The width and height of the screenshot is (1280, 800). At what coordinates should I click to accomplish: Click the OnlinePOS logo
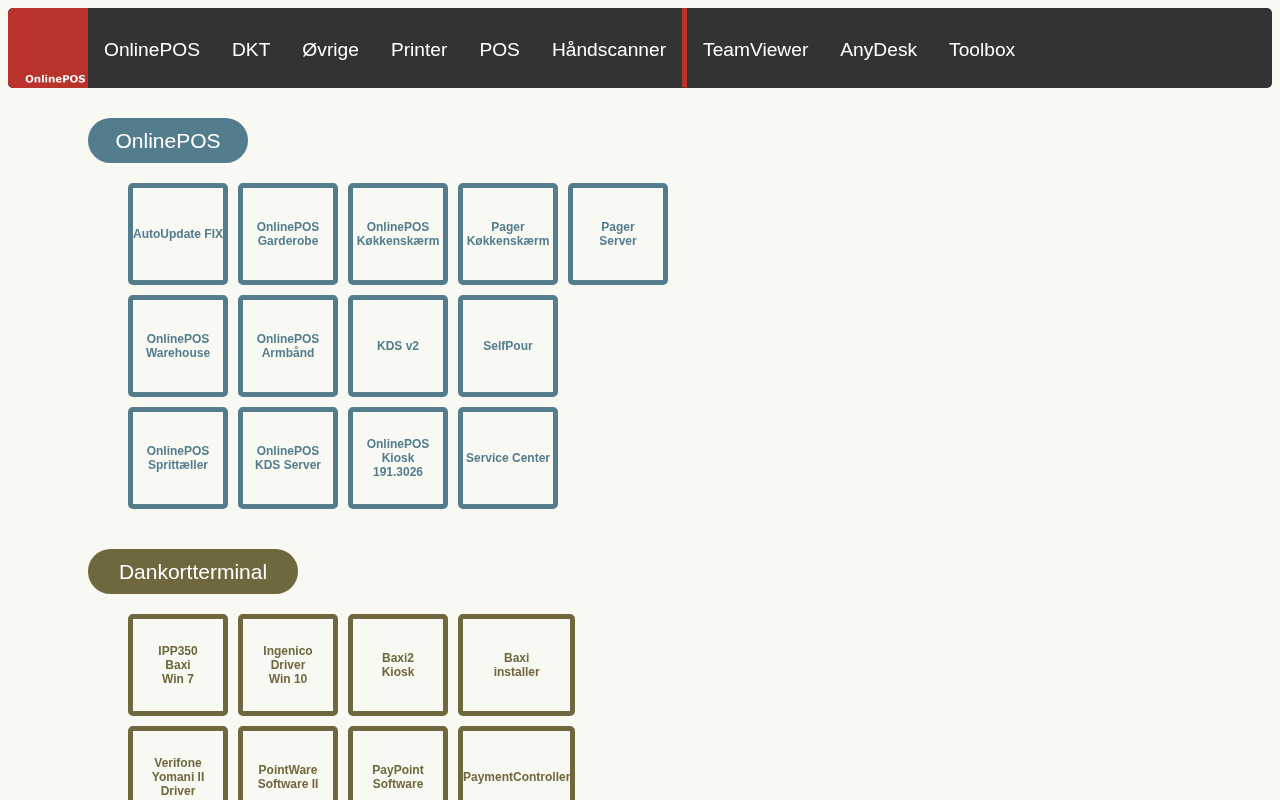point(48,48)
